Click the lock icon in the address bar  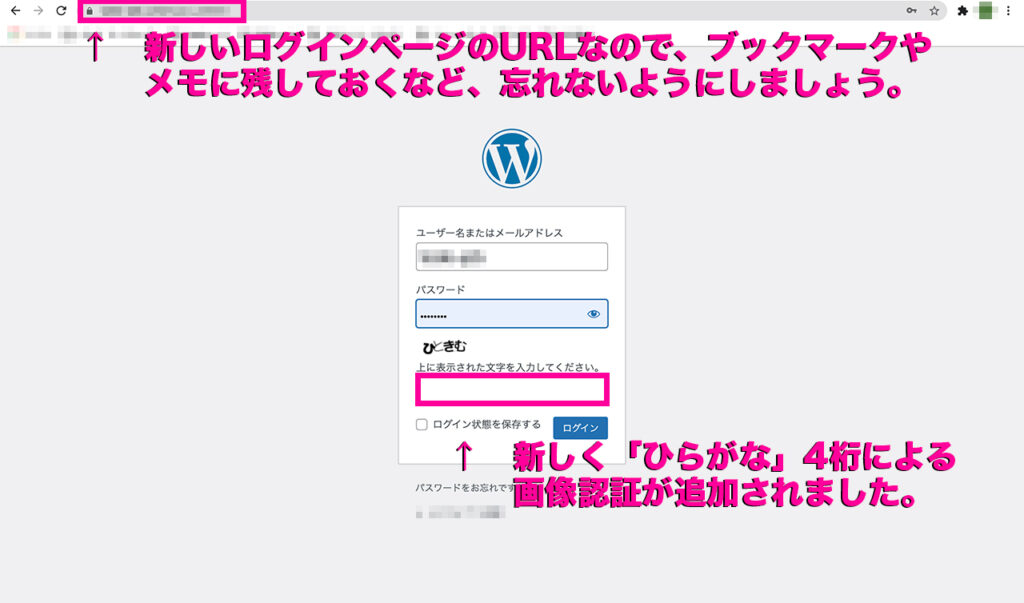89,11
